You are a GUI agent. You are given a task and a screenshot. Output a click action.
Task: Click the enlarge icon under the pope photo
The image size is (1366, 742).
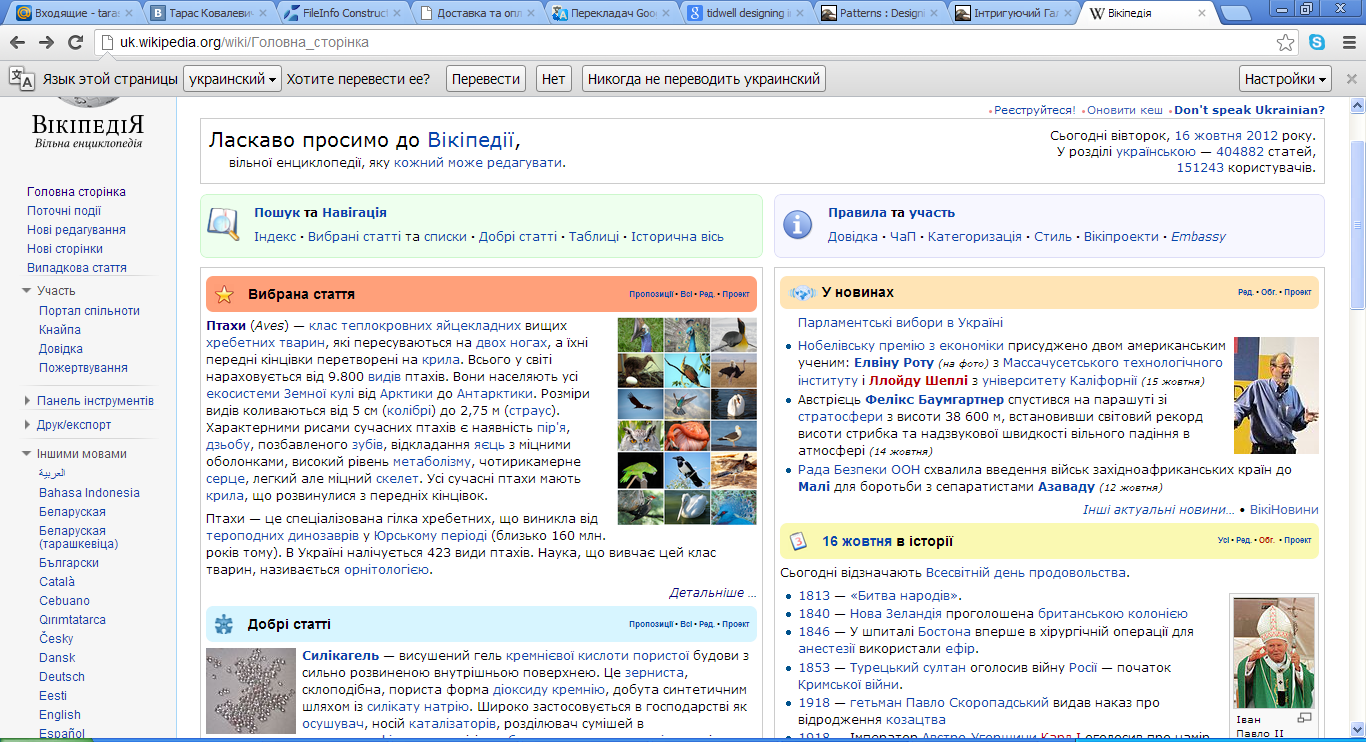click(x=1304, y=717)
